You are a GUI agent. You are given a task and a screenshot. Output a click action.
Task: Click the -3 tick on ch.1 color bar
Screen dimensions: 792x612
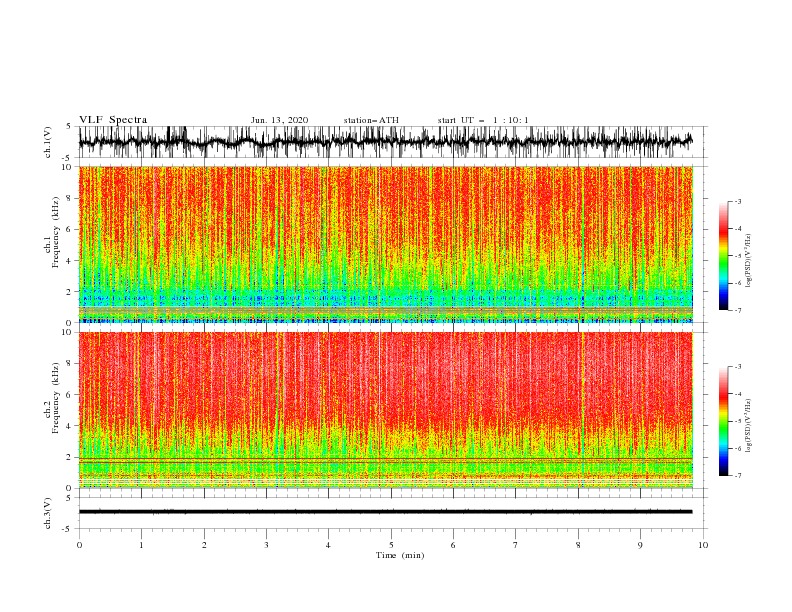pos(737,201)
